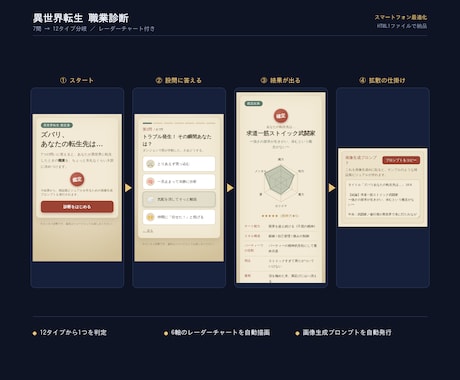Screen dimensions: 460x380
Task: Select footer text 6軸のレーダーチャートを自動描画
Action: [220, 332]
